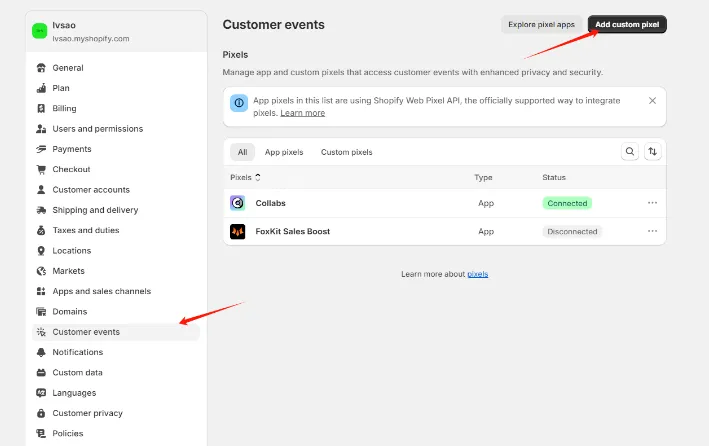Screen dimensions: 709x446
Task: Switch to the App pixels tab
Action: [x=284, y=152]
